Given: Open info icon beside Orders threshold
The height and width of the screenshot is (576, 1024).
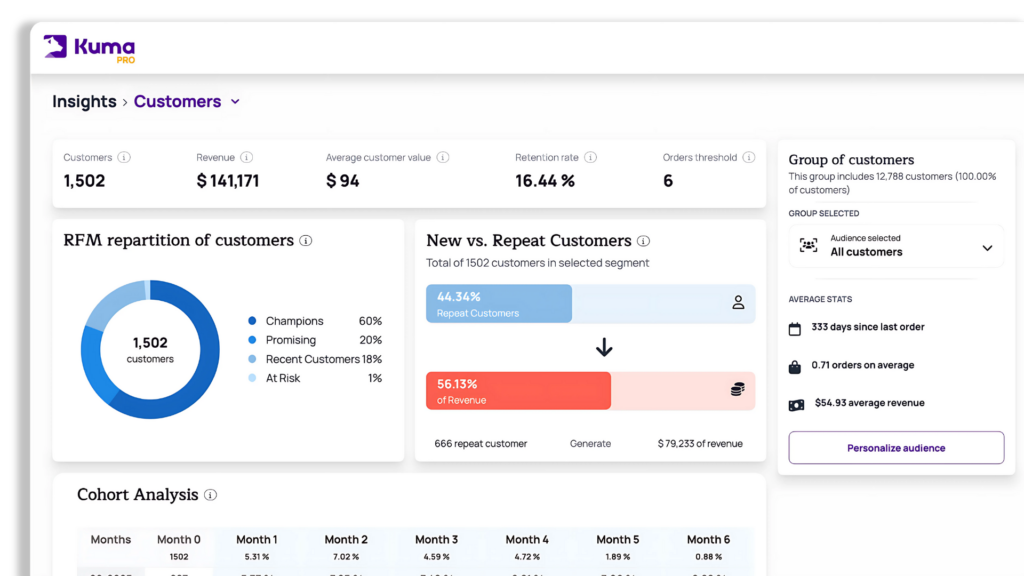Looking at the screenshot, I should pyautogui.click(x=749, y=157).
